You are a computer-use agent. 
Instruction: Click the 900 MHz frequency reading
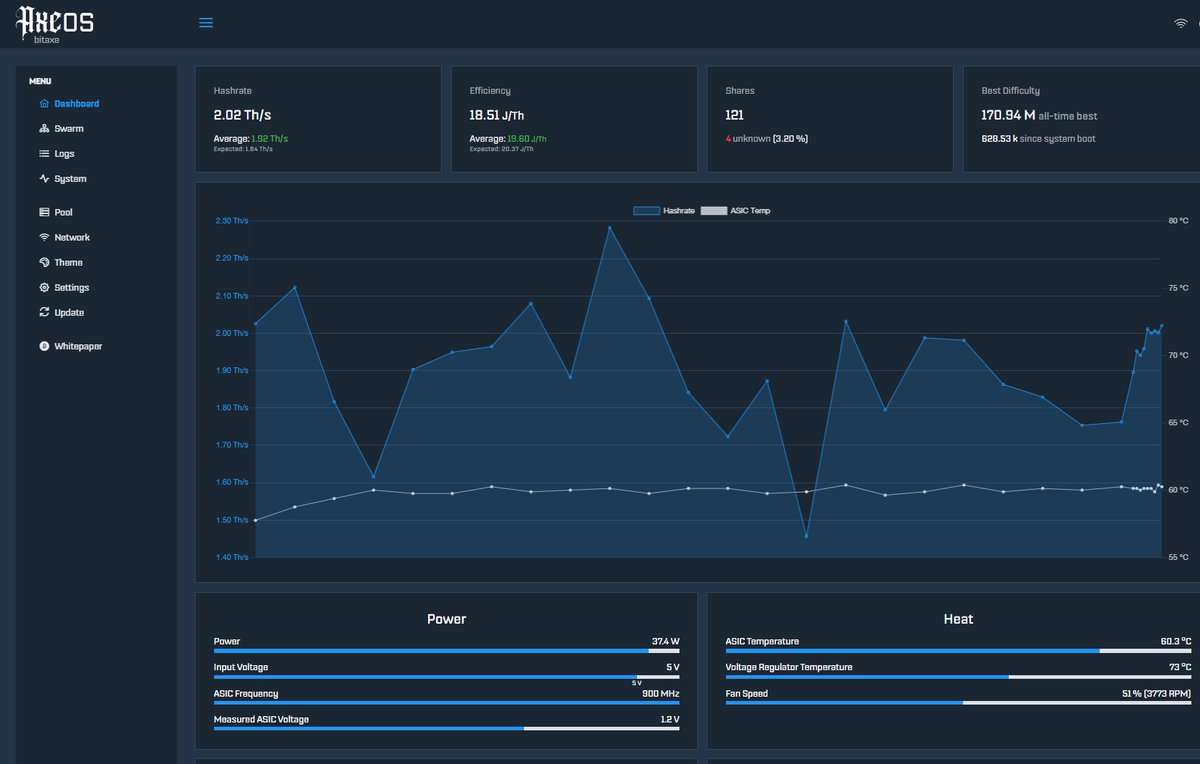click(x=660, y=693)
